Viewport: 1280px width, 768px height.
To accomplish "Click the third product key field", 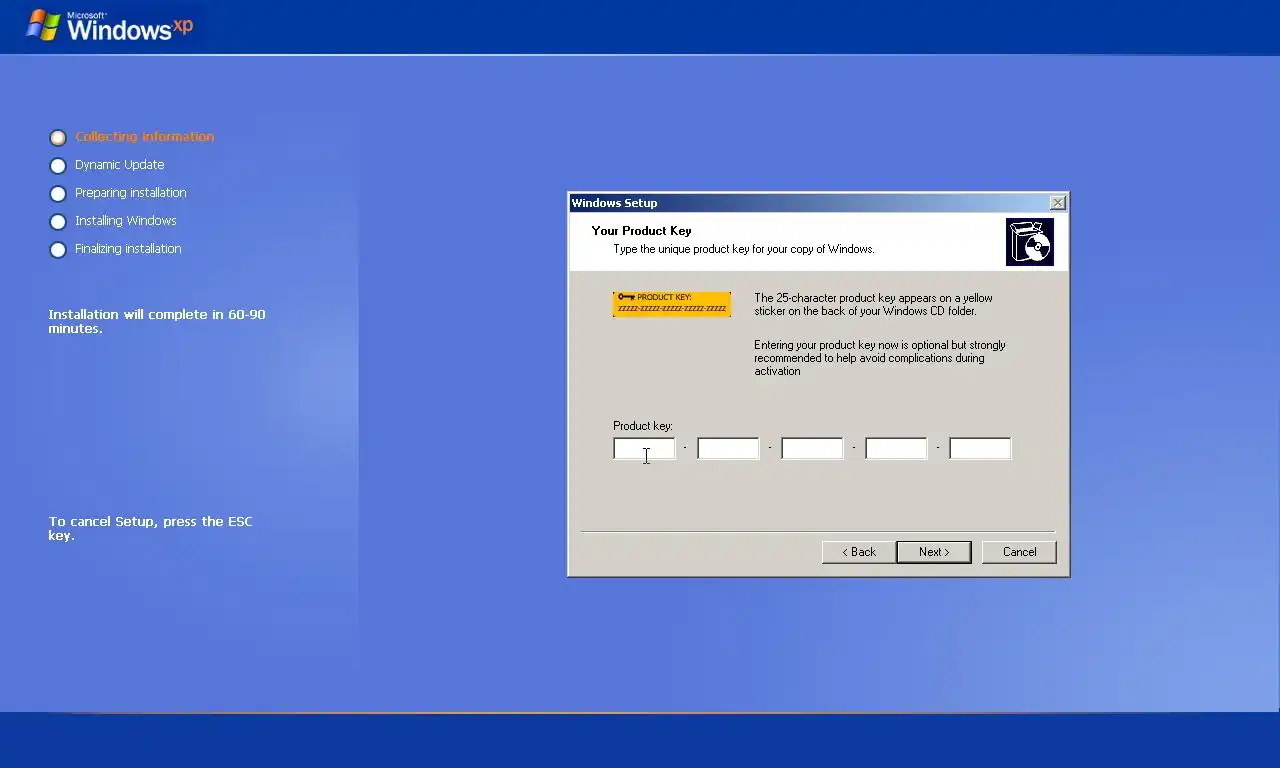I will click(812, 449).
